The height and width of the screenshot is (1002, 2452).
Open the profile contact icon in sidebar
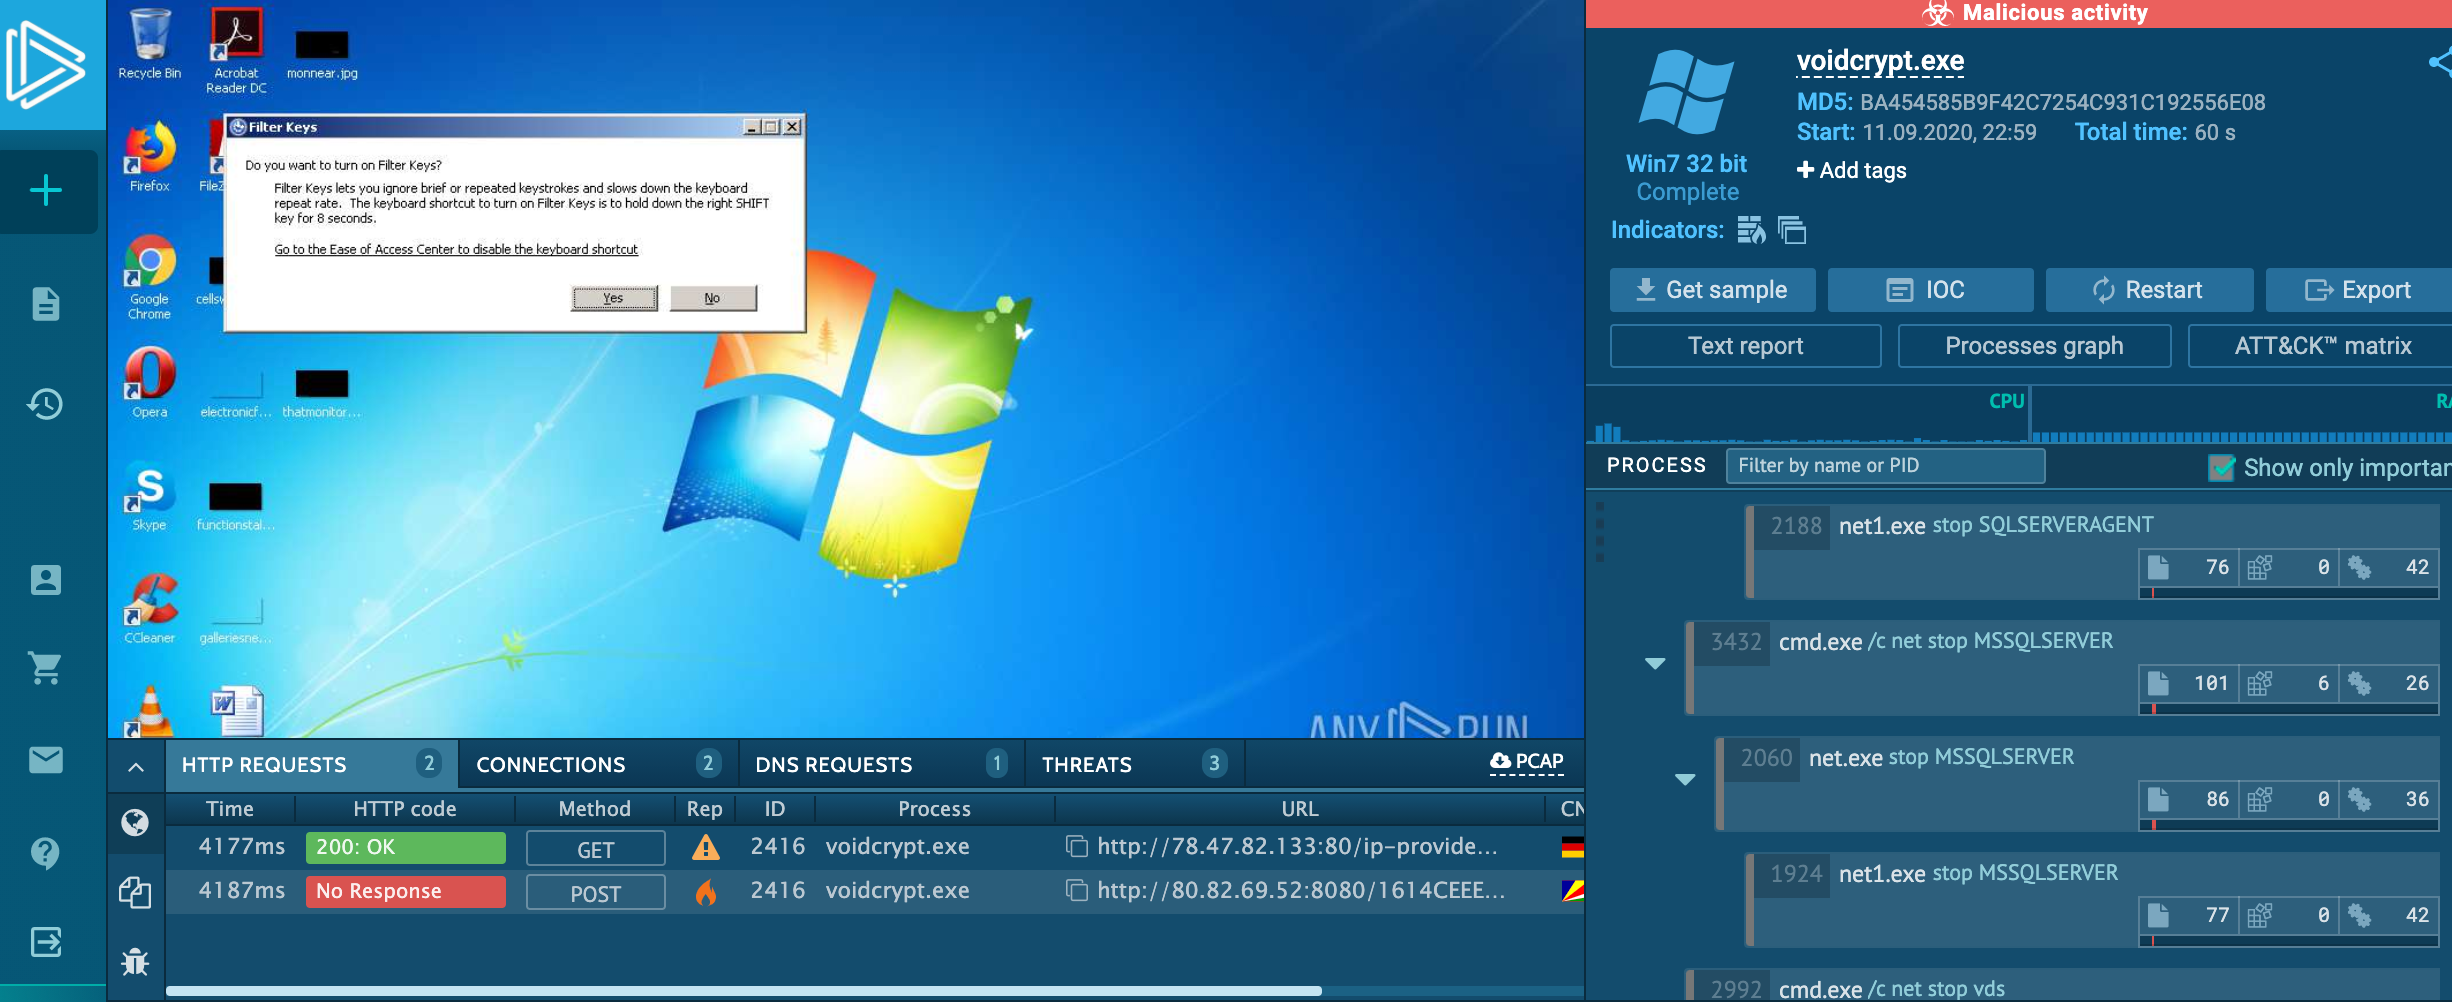46,580
